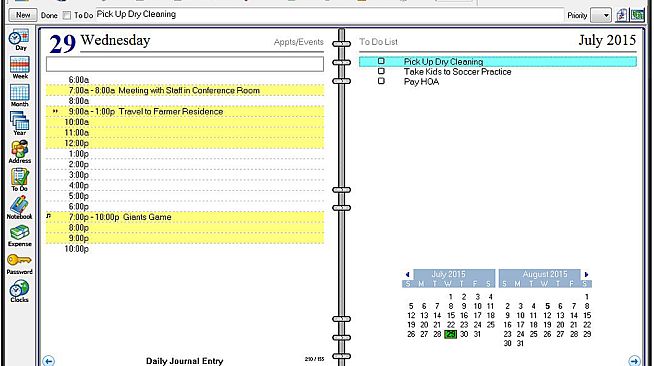Click the empty all-day event box
The height and width of the screenshot is (366, 654).
(x=185, y=64)
